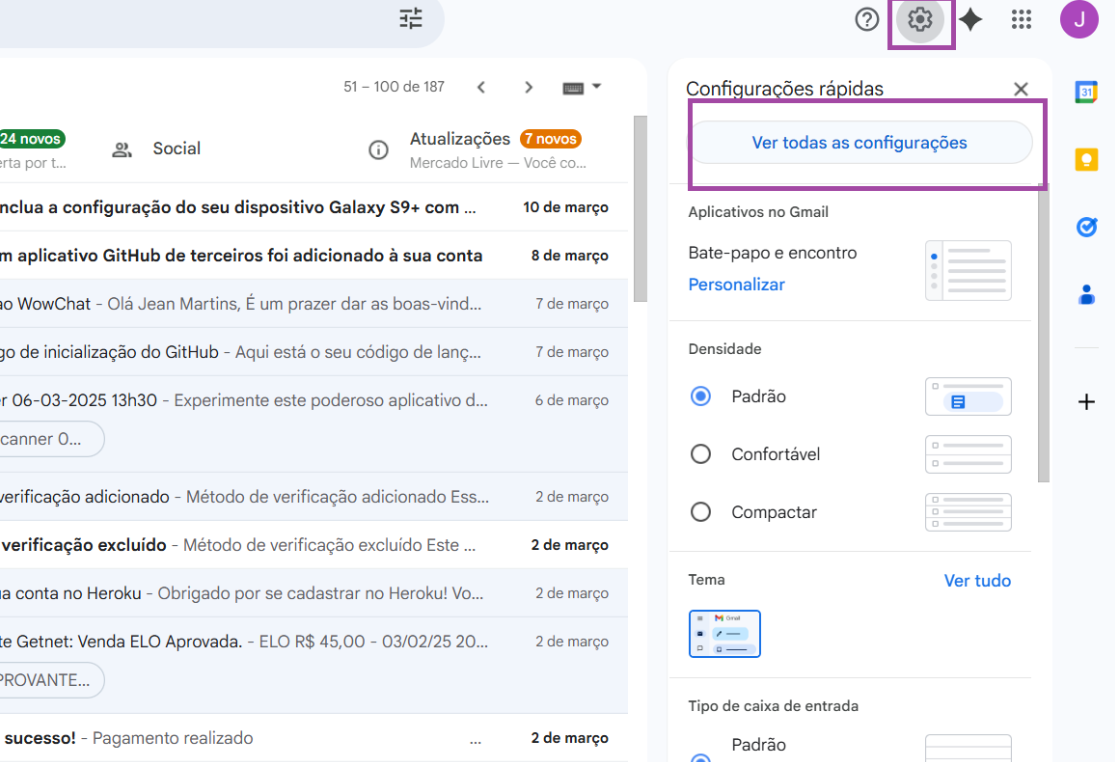Open the Help question mark icon
The width and height of the screenshot is (1115, 762).
point(867,19)
